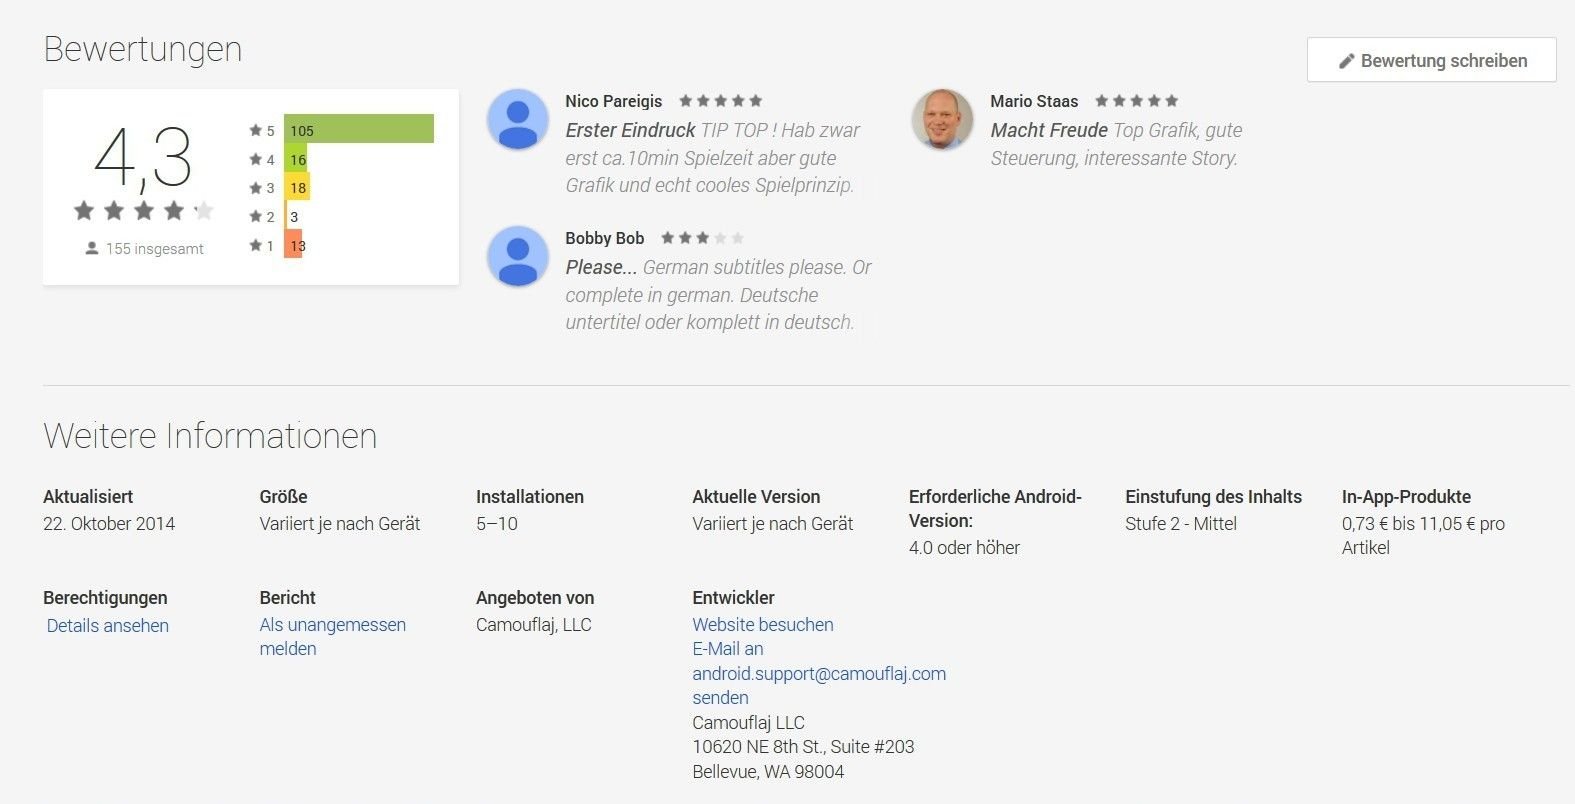
Task: Open Nico Pareigis avatar icon
Action: pos(517,120)
